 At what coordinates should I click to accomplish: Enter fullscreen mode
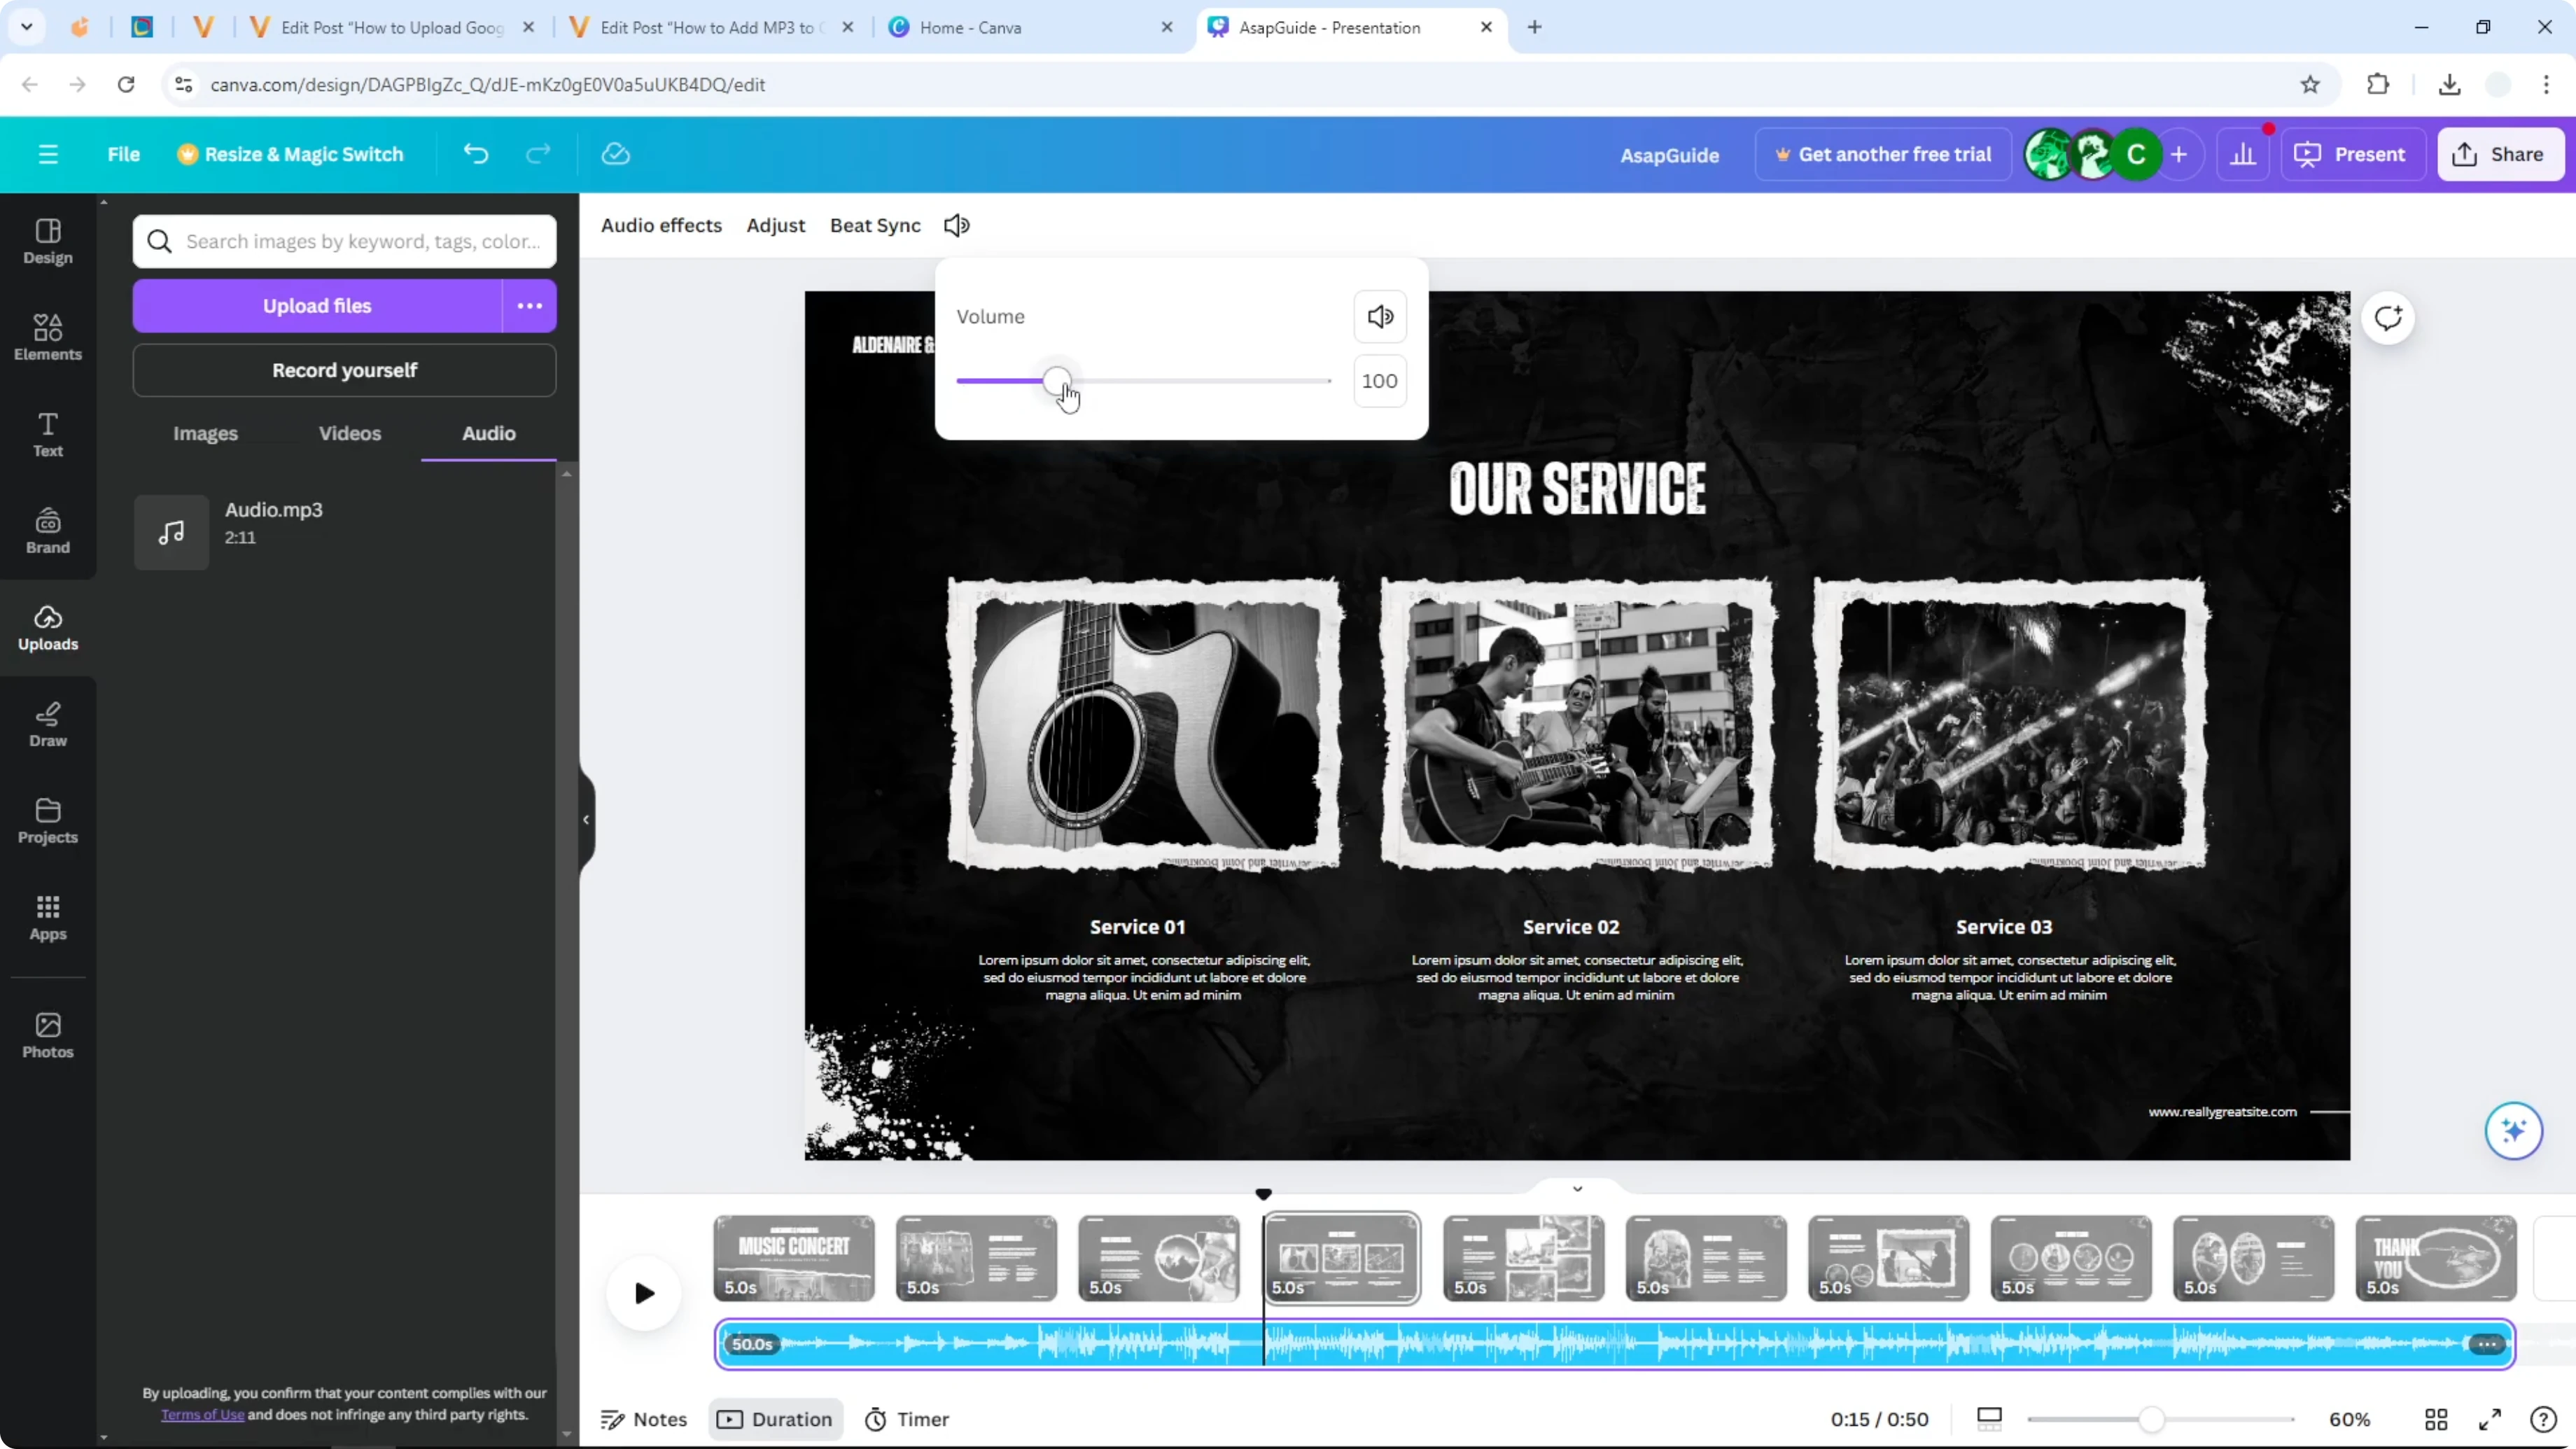(x=2490, y=1419)
